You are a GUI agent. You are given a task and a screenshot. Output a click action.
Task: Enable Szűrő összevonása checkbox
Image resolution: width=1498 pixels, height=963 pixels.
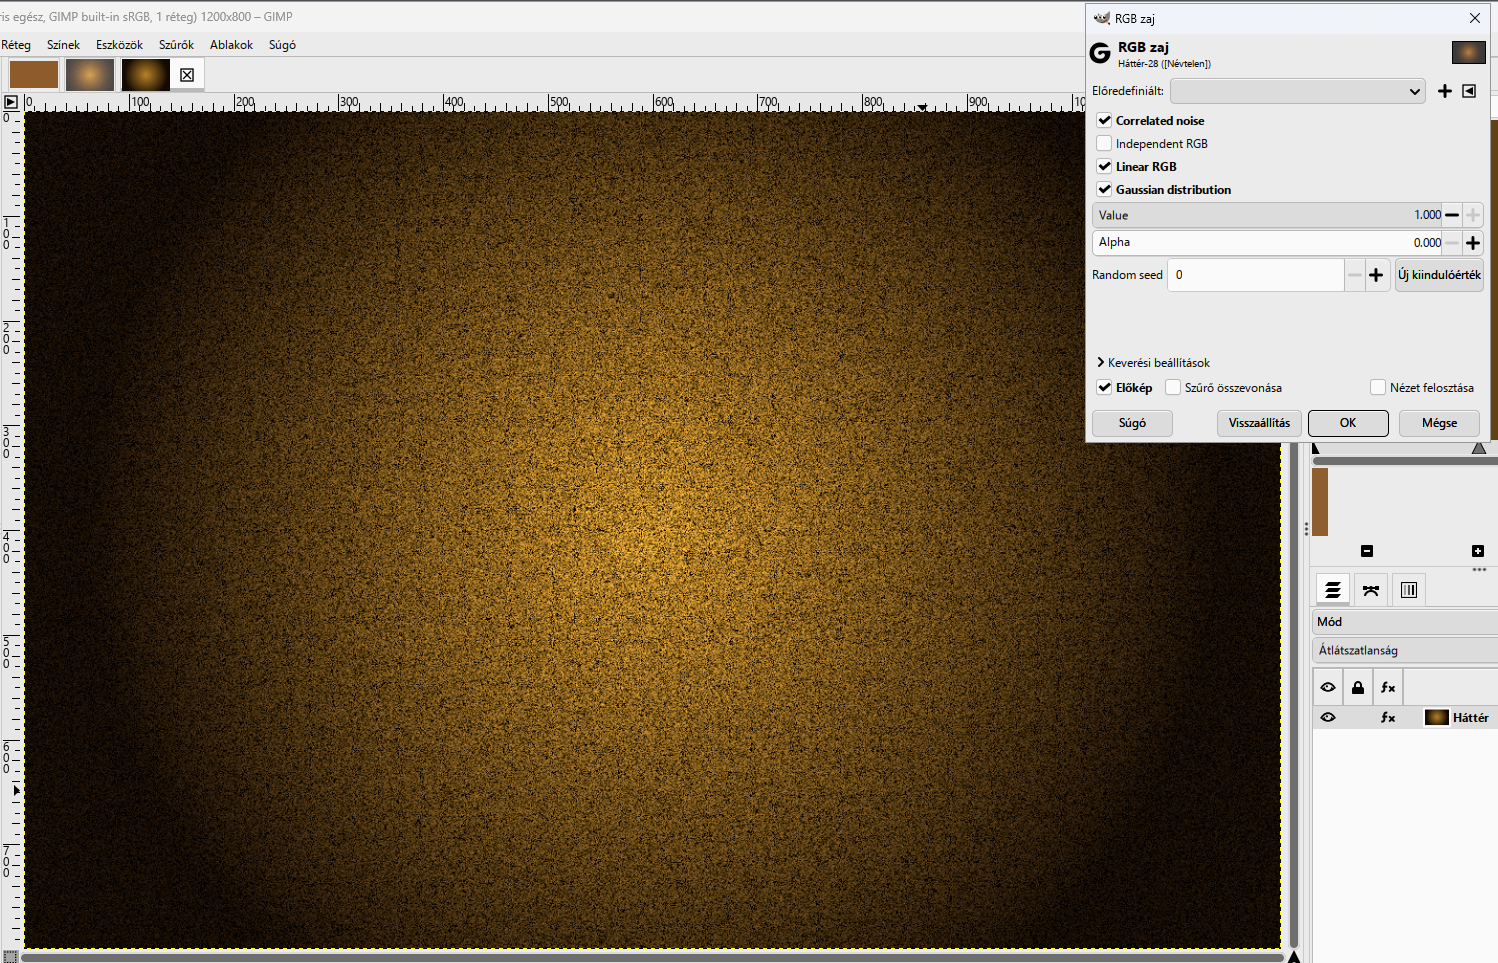[1174, 388]
